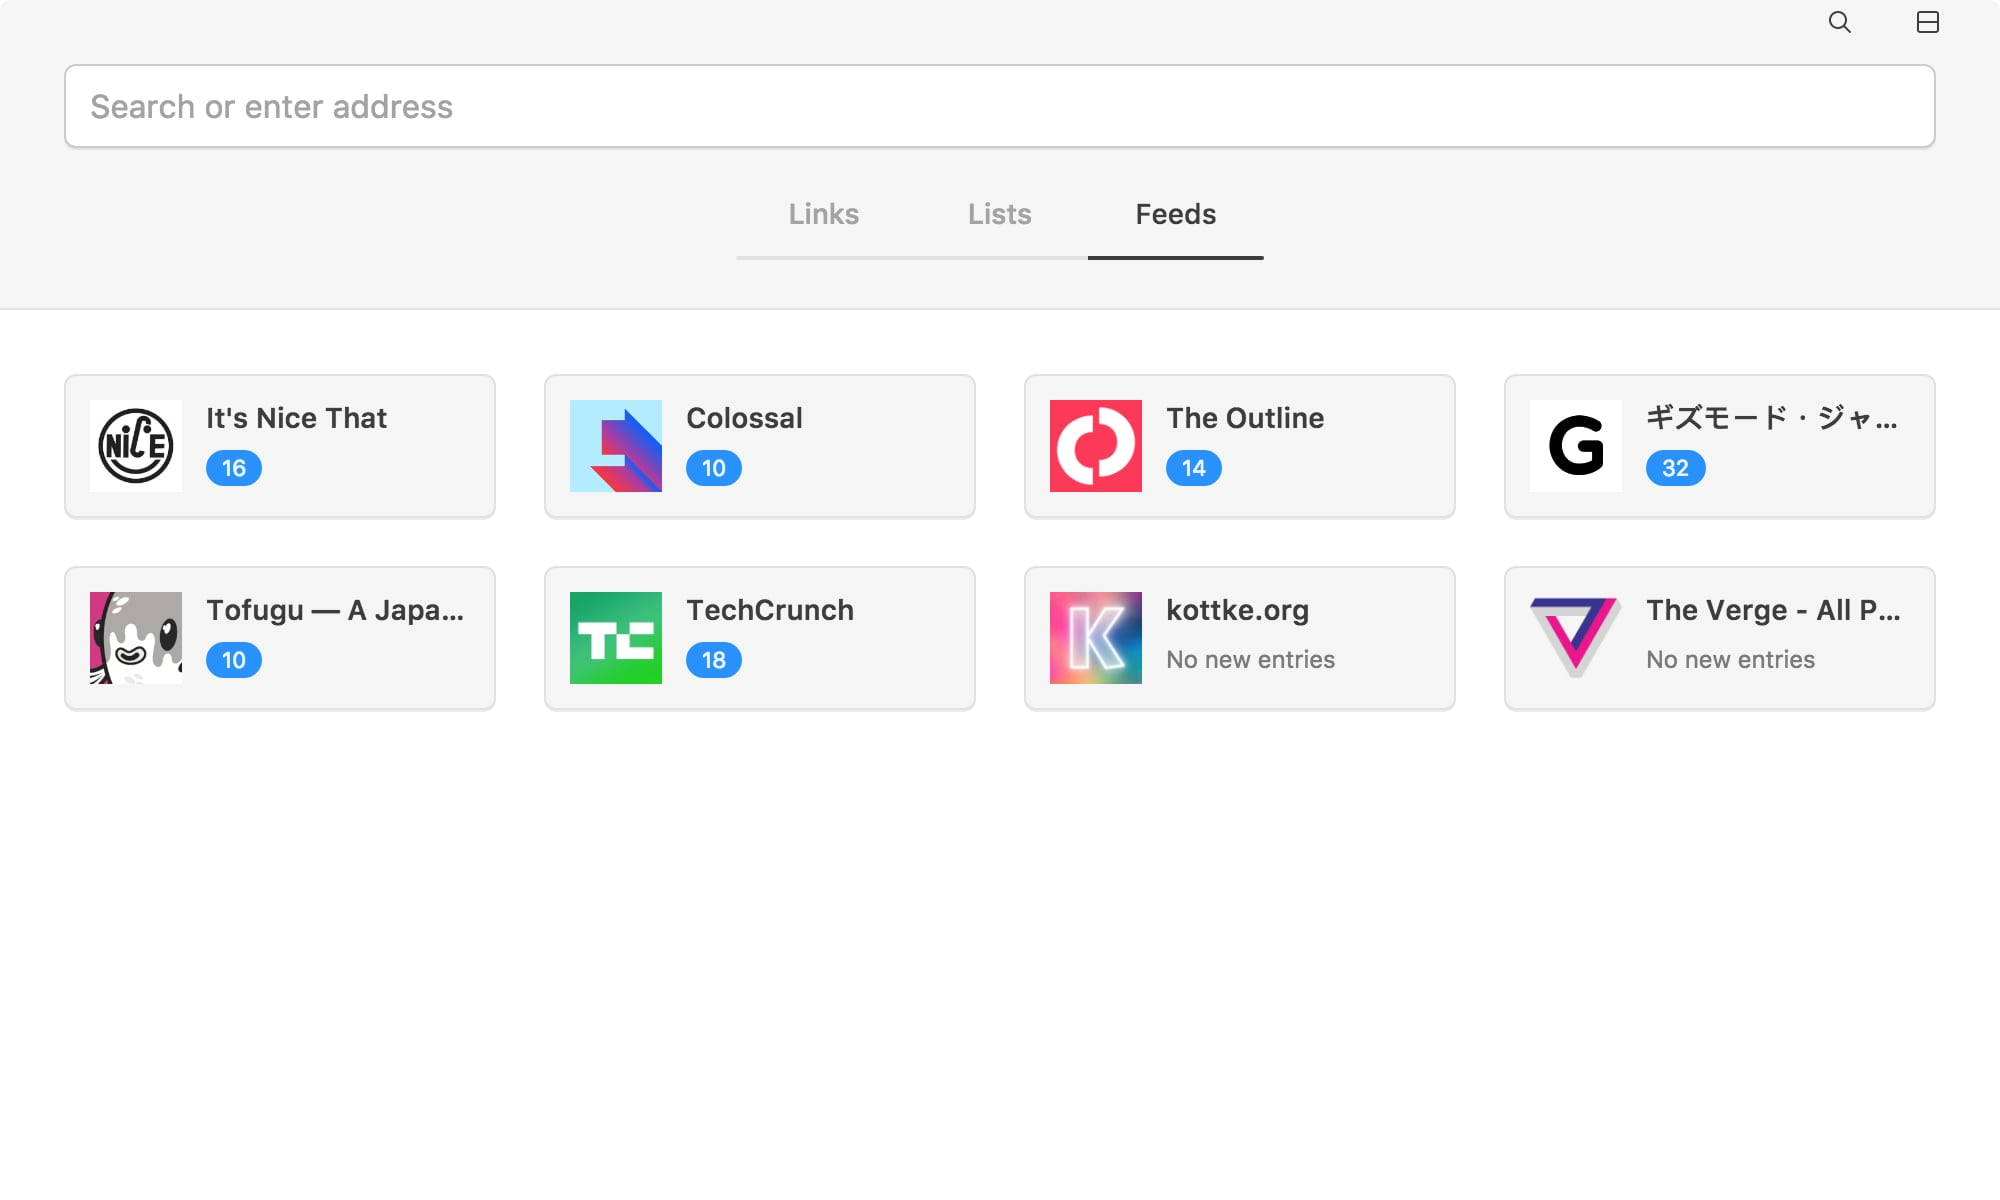
Task: Click the 10 unread badge on Colossal
Action: [714, 468]
